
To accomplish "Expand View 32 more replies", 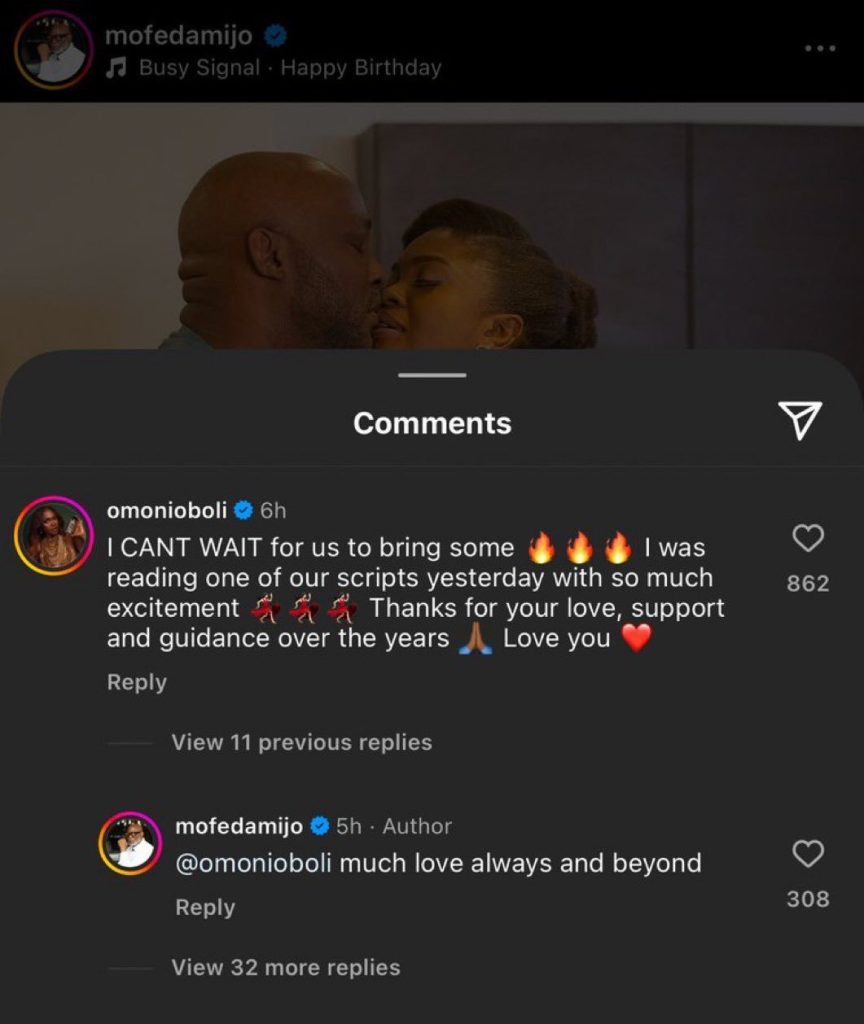I will (285, 967).
